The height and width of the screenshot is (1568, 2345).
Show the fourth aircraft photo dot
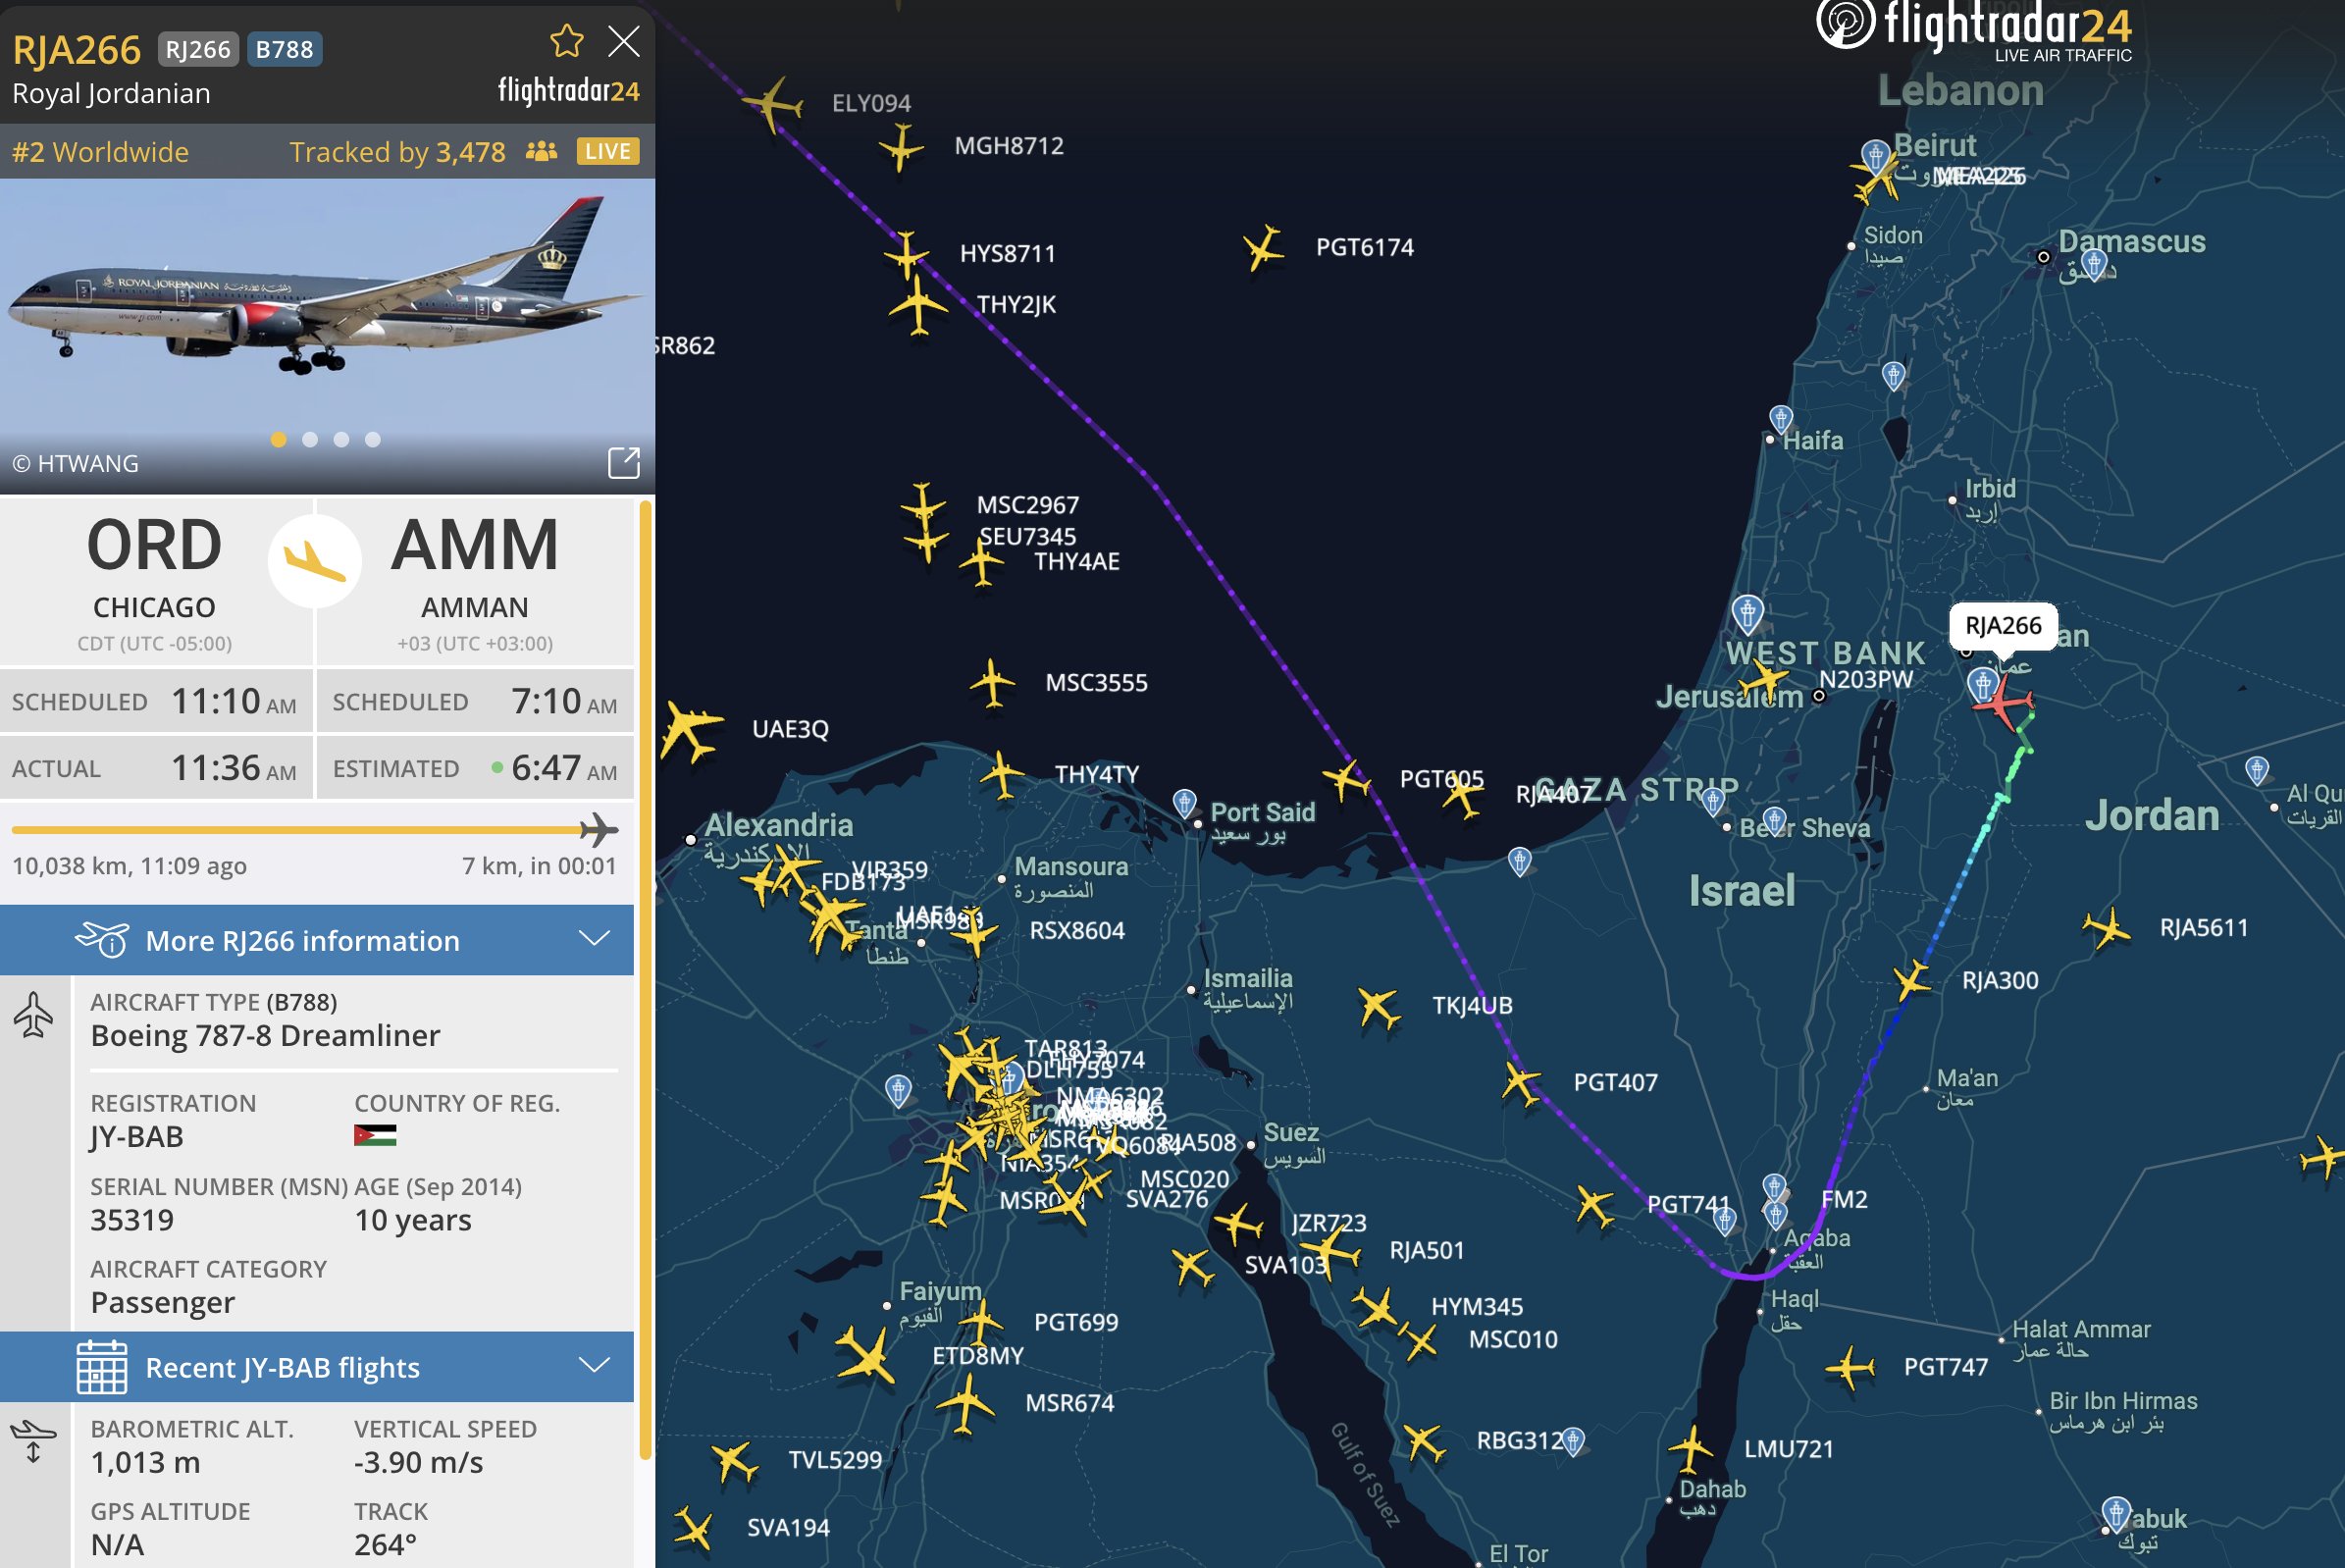(x=372, y=439)
